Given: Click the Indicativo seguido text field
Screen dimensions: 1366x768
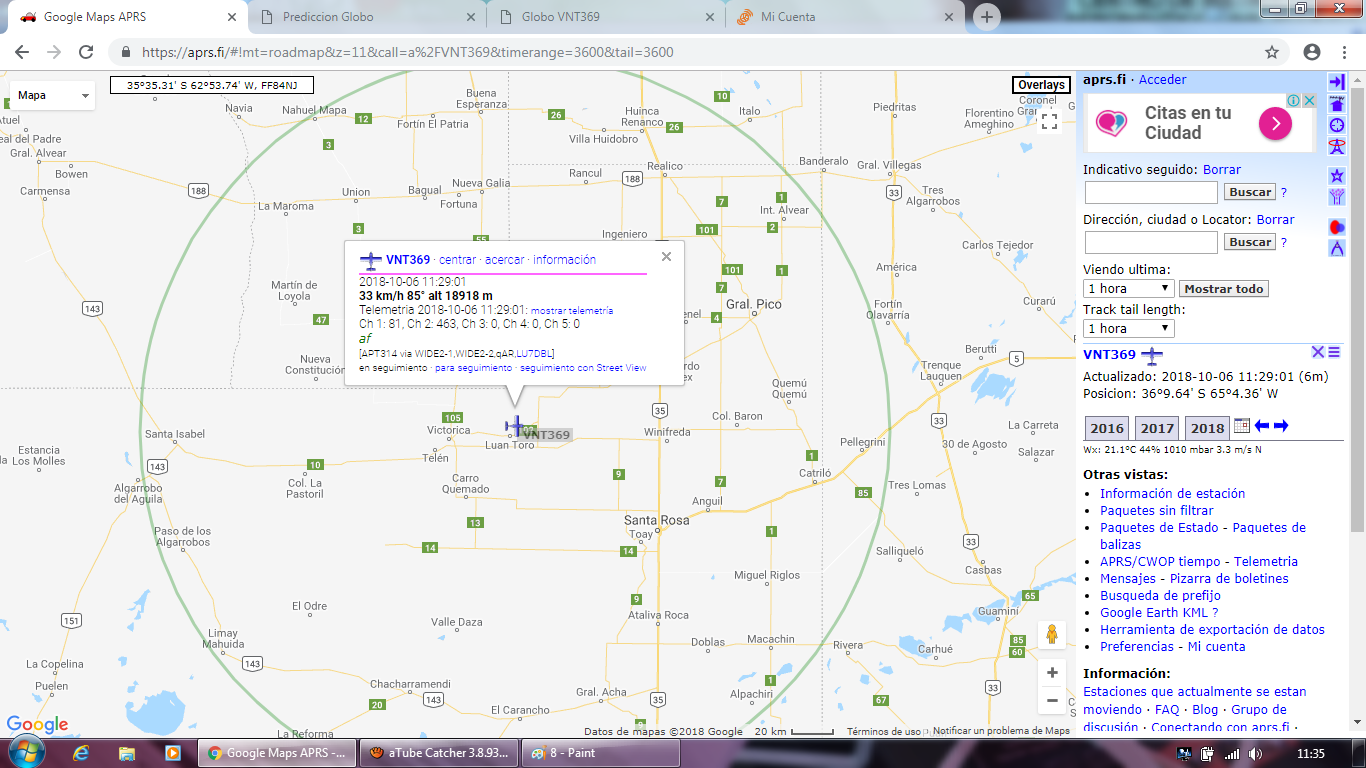Looking at the screenshot, I should 1151,192.
